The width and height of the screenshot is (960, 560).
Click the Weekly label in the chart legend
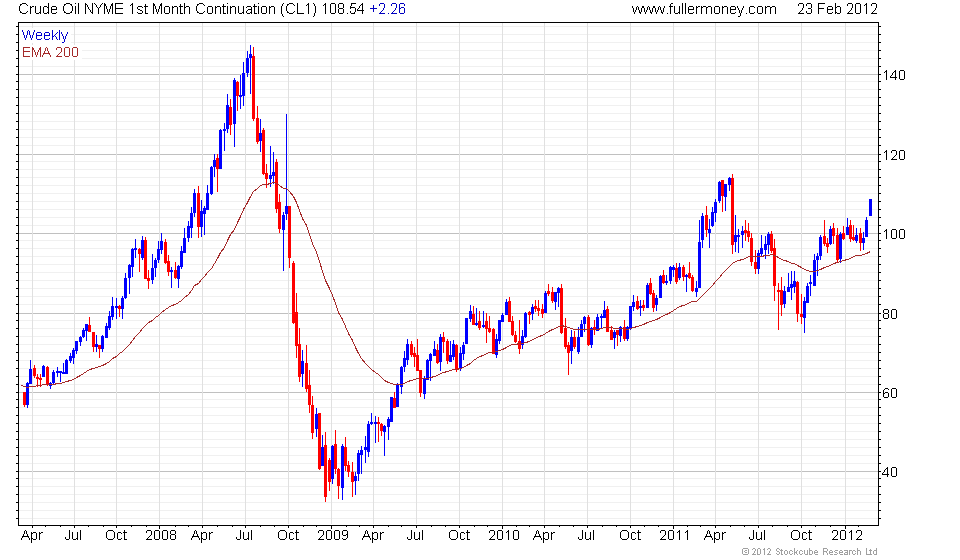(45, 35)
